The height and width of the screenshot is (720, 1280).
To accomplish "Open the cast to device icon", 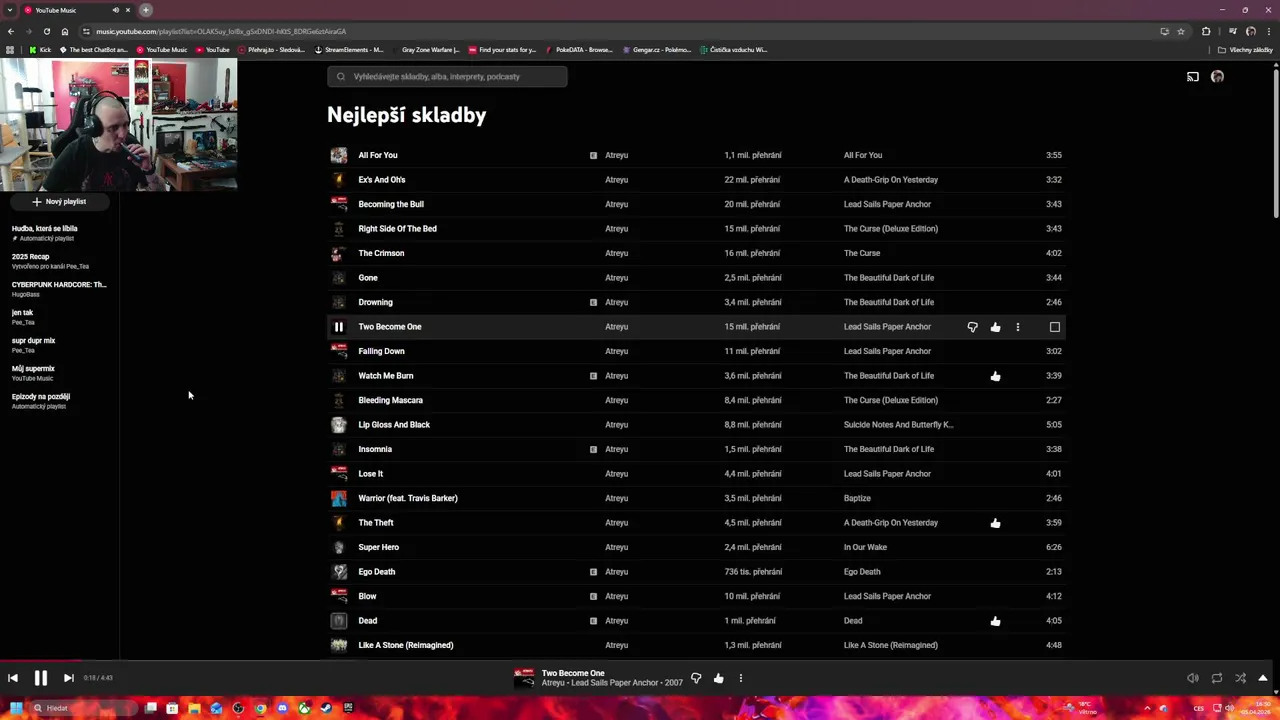I will point(1193,77).
